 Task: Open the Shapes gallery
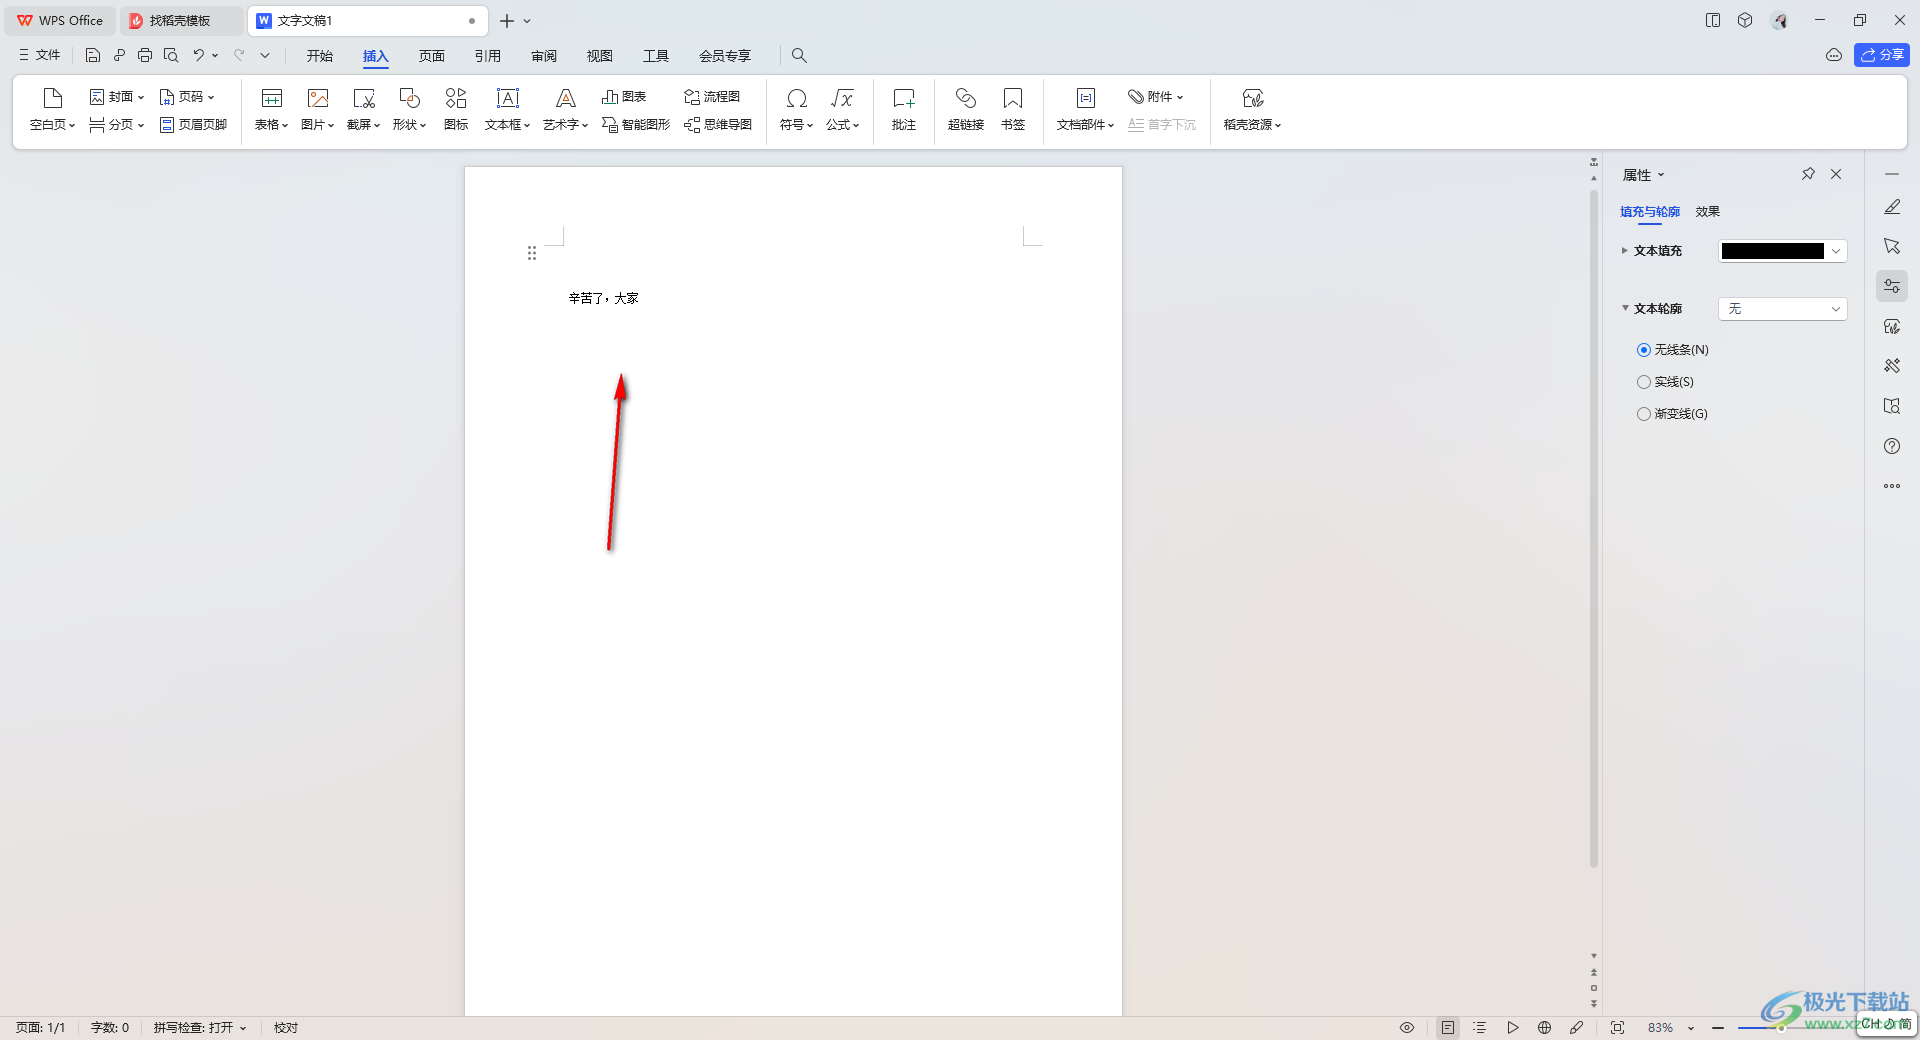tap(409, 109)
